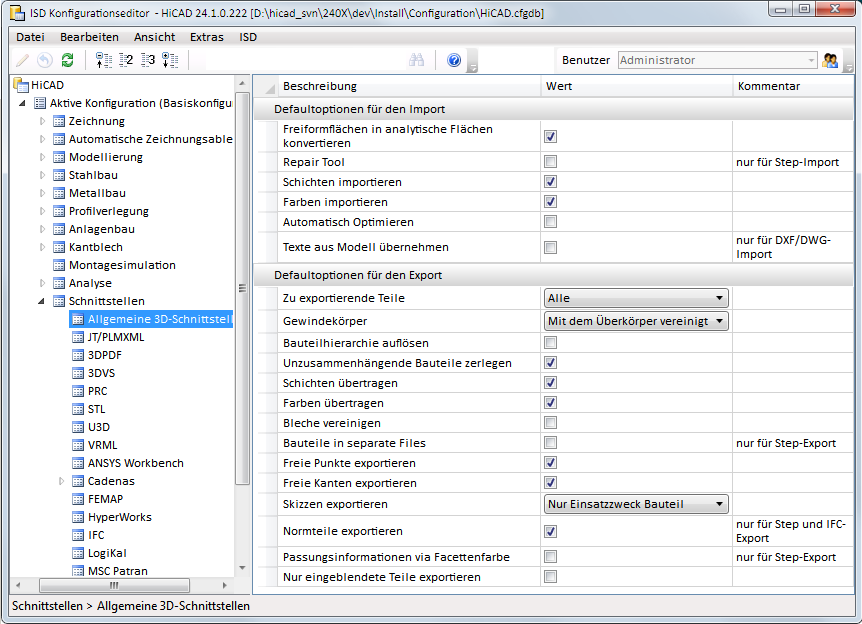Open the Extras menu
The image size is (862, 624).
click(x=207, y=37)
